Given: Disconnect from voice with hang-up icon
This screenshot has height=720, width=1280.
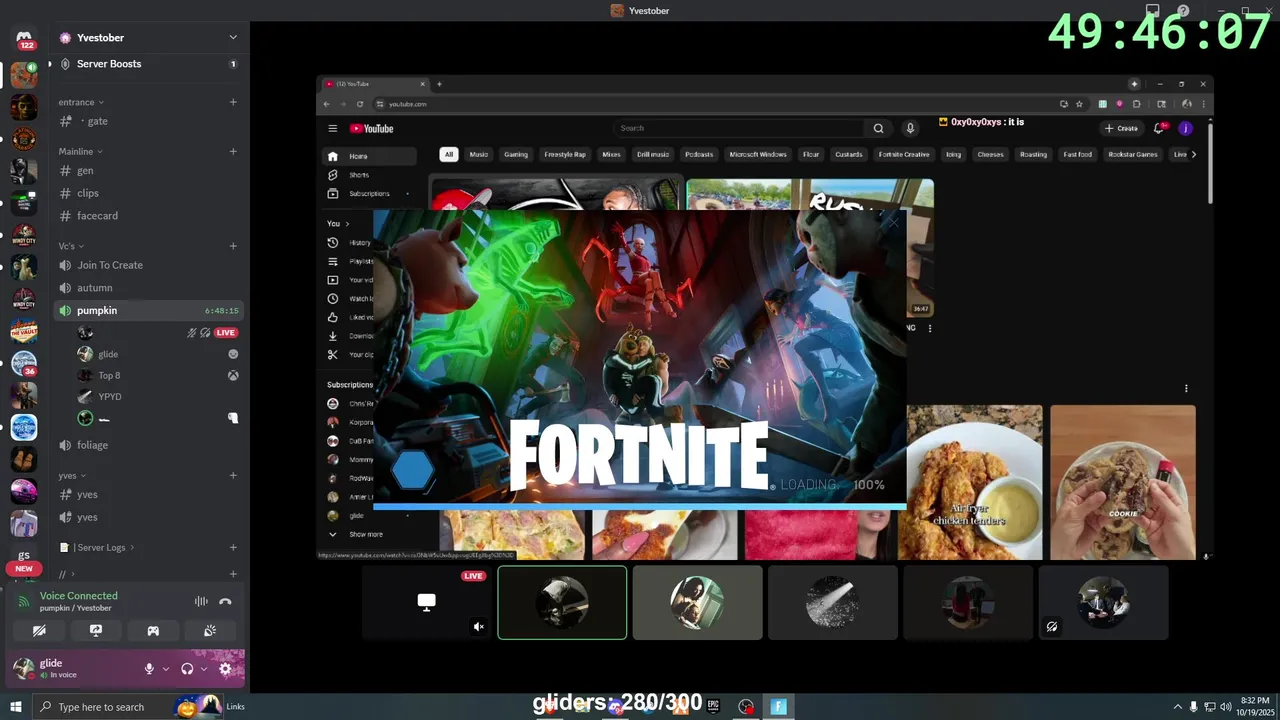Looking at the screenshot, I should click(225, 601).
